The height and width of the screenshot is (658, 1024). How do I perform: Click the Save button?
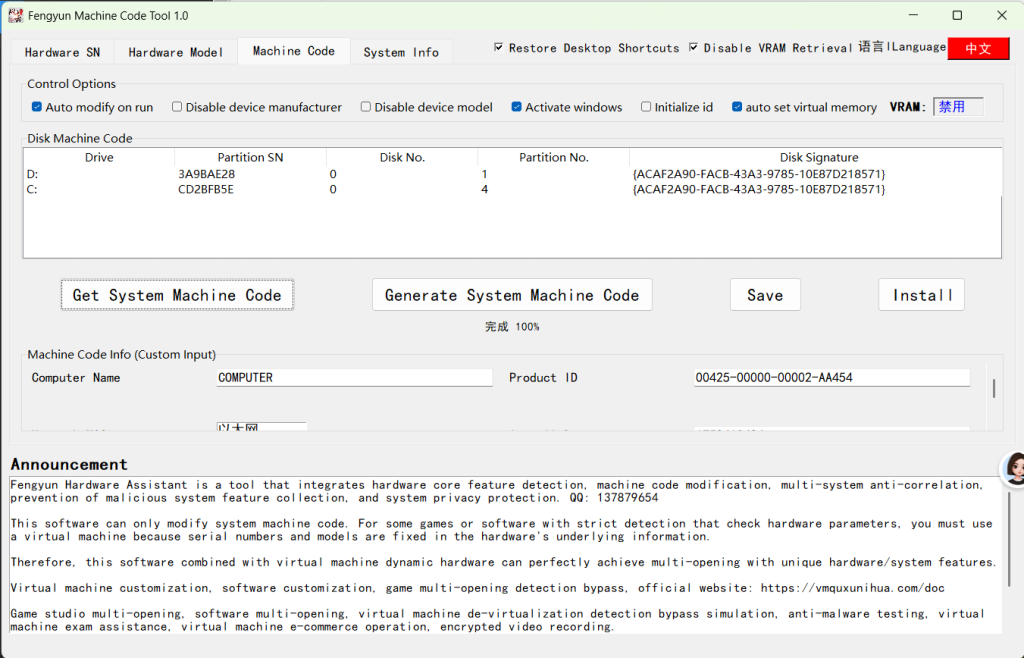[765, 295]
